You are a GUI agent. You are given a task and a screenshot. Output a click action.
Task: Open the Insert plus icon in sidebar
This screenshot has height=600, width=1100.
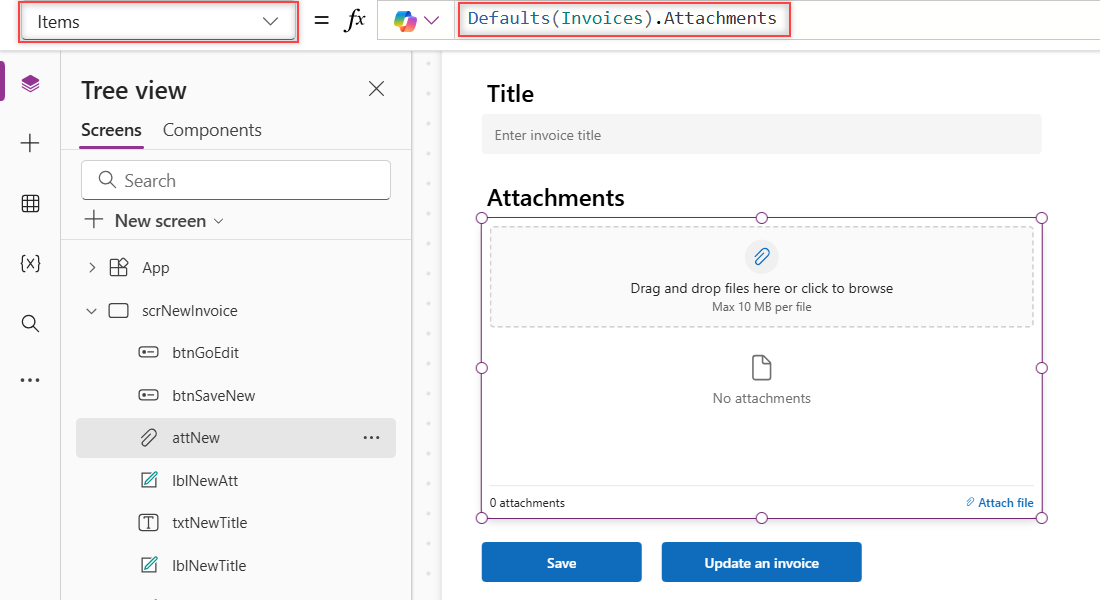point(30,143)
